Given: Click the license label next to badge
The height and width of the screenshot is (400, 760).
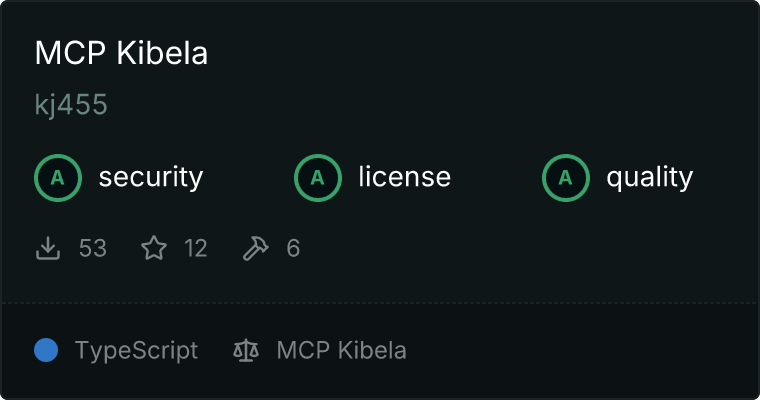Looking at the screenshot, I should [404, 178].
